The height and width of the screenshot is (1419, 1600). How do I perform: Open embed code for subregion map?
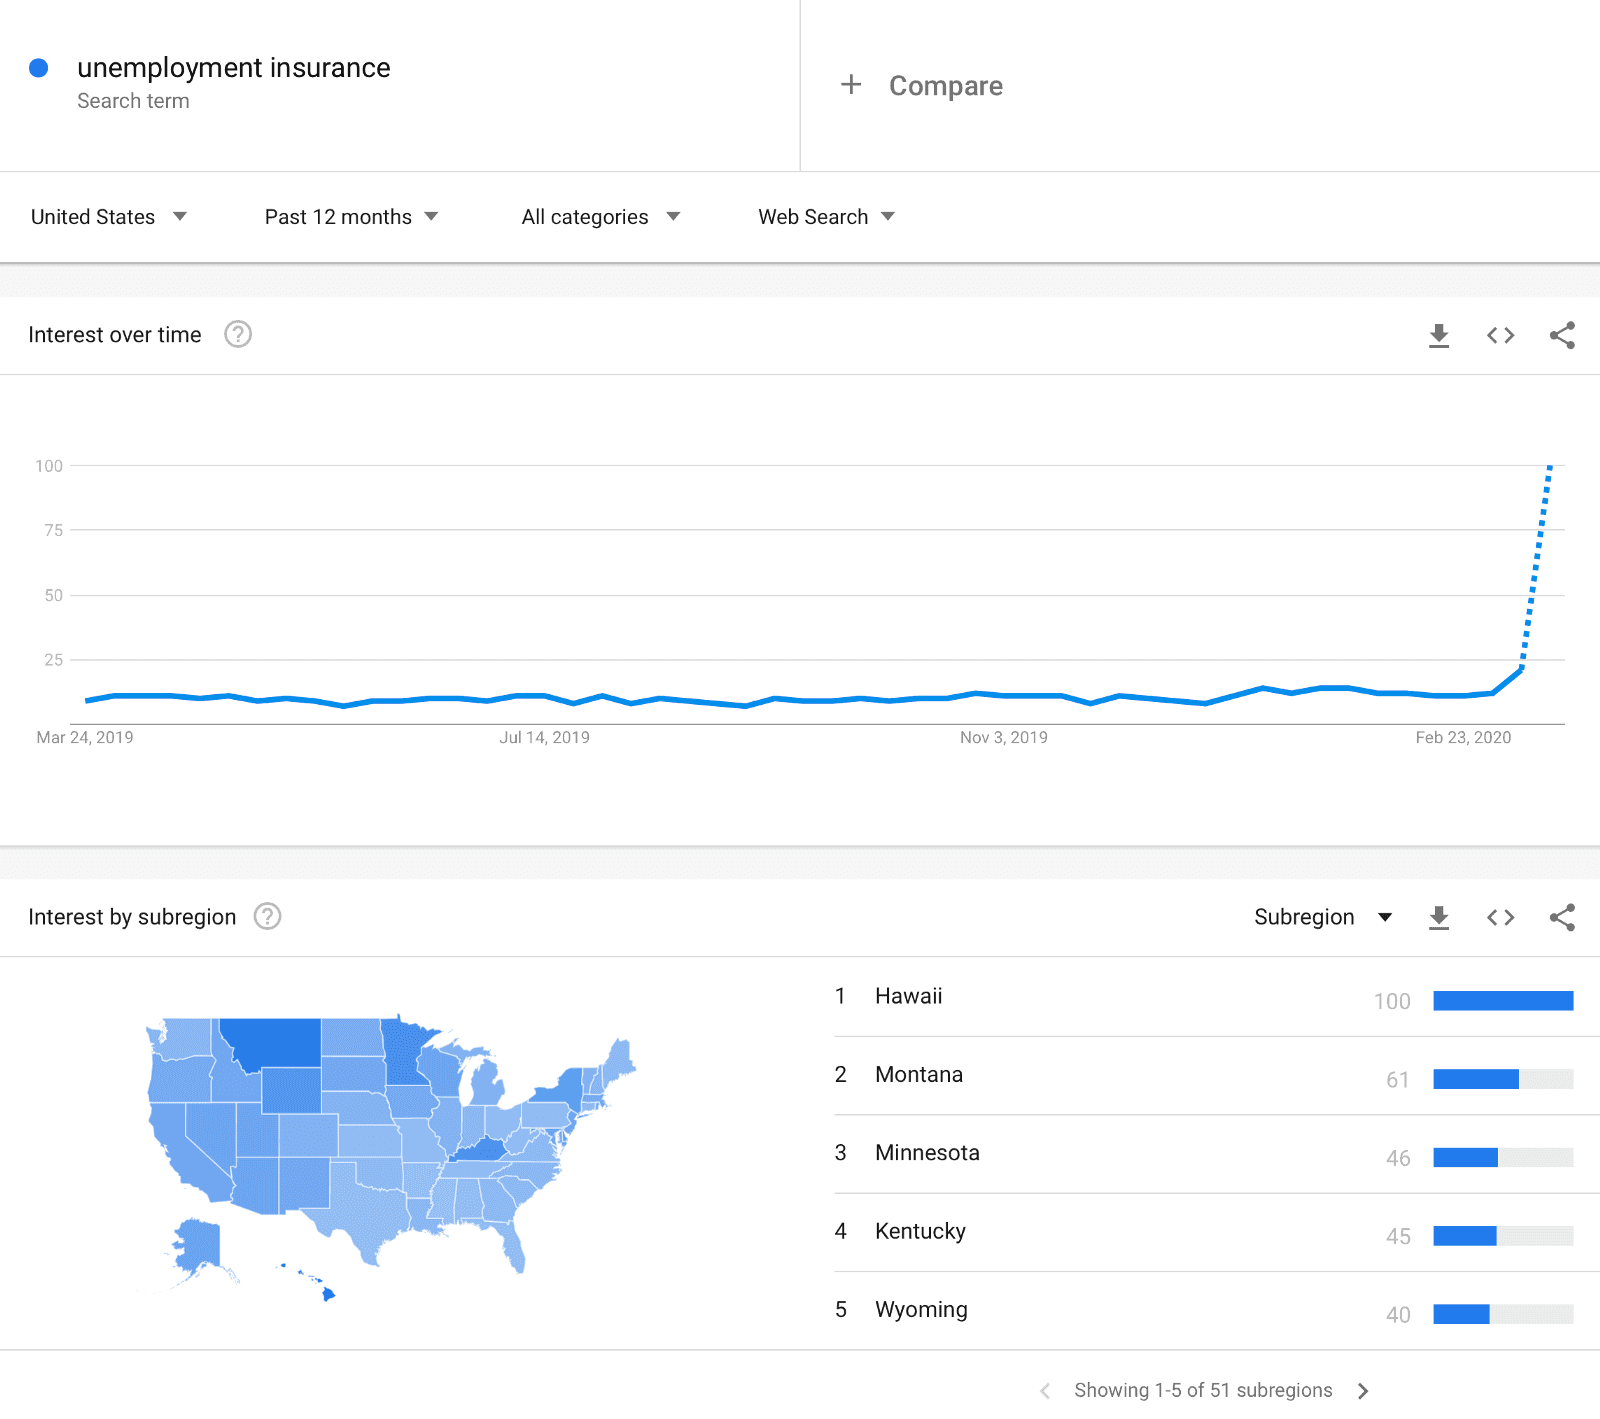pos(1500,917)
